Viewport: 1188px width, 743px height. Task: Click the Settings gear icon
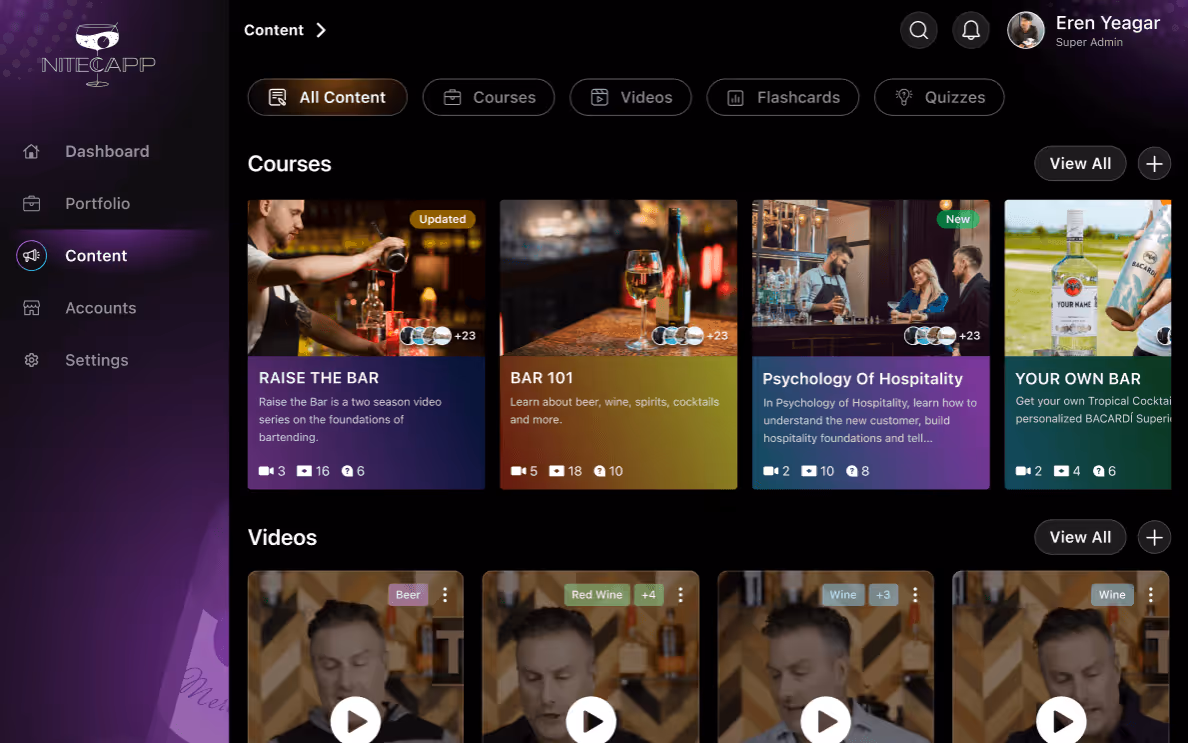[x=31, y=361]
